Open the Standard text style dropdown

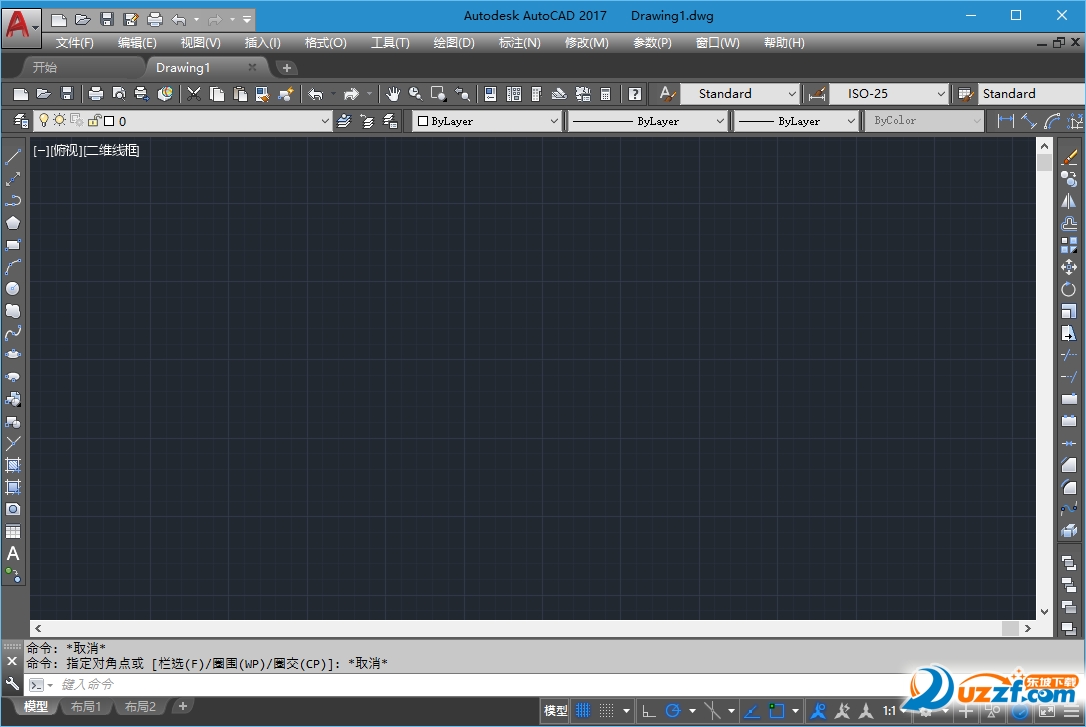coord(740,93)
